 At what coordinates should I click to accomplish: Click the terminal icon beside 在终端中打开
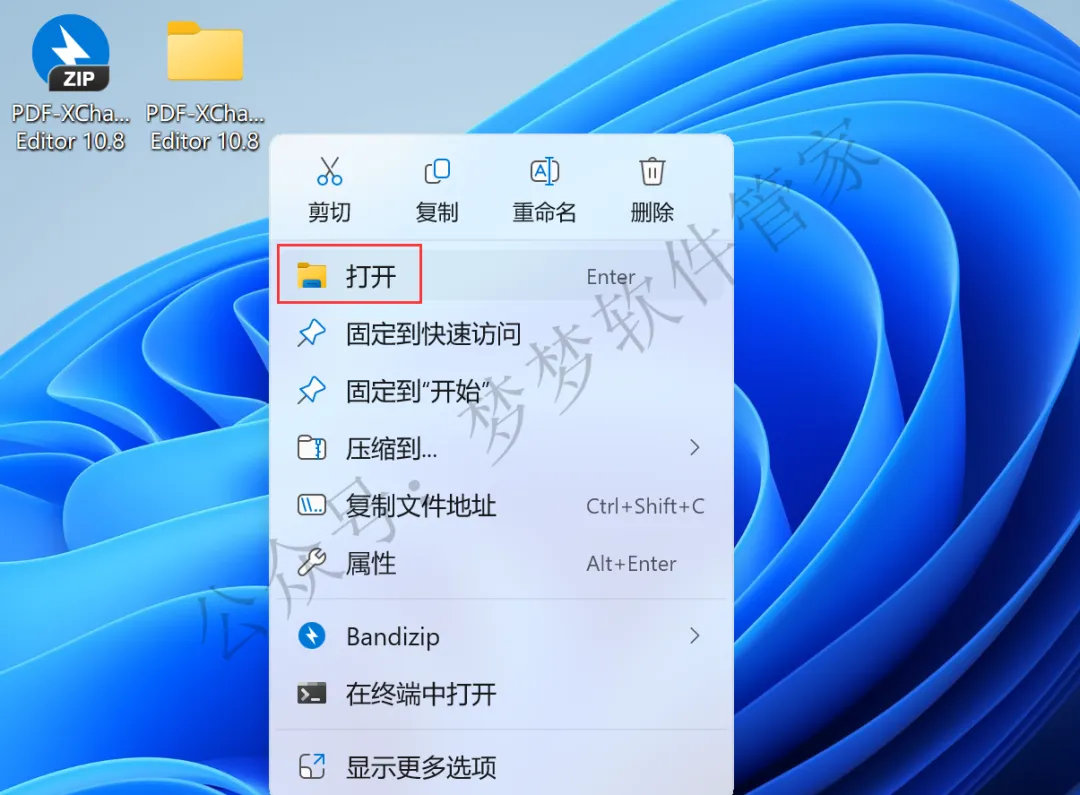[311, 694]
